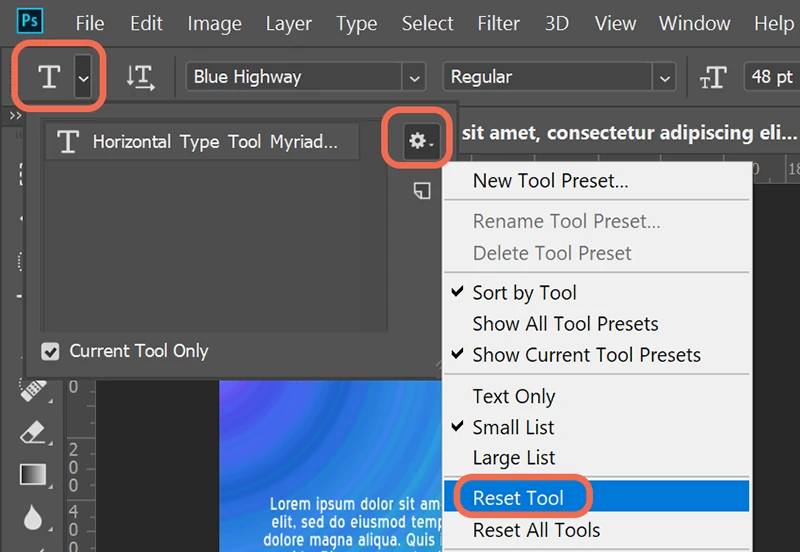Click the font size icon
Image resolution: width=800 pixels, height=552 pixels.
point(713,78)
